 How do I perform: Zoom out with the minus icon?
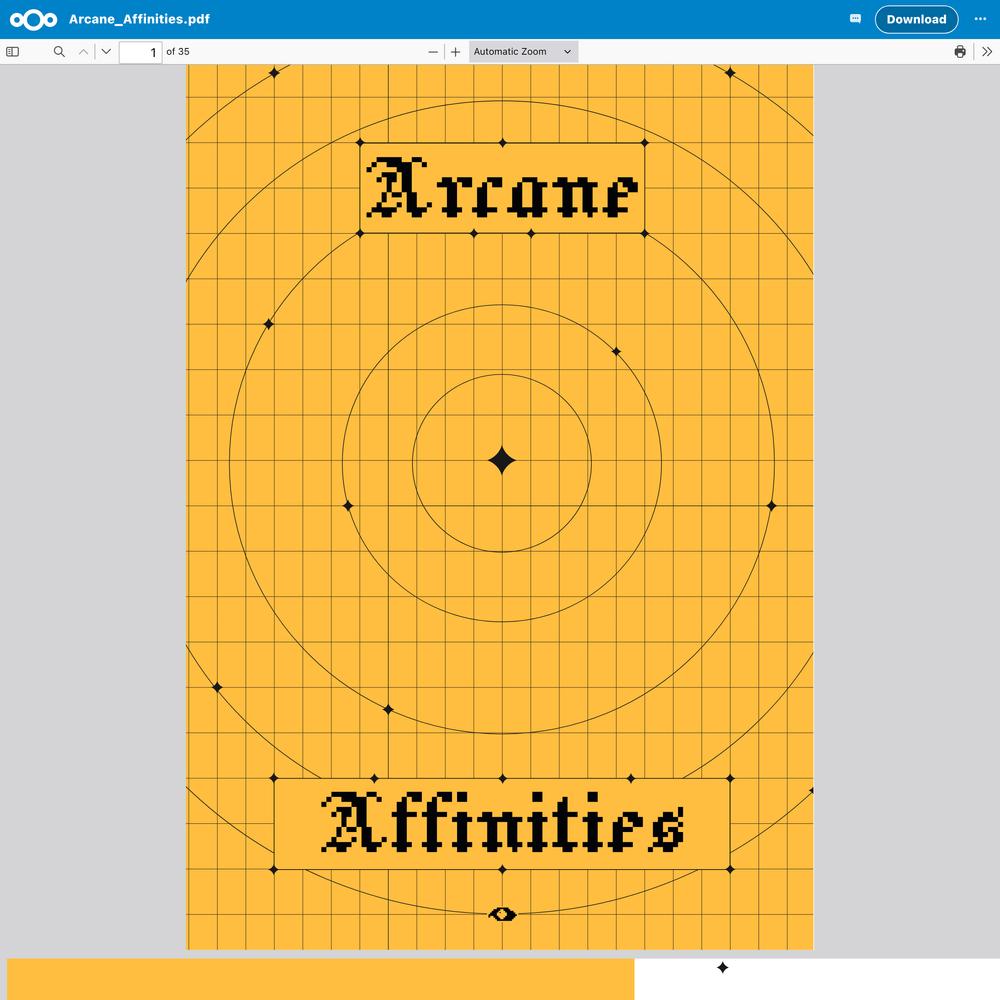433,52
